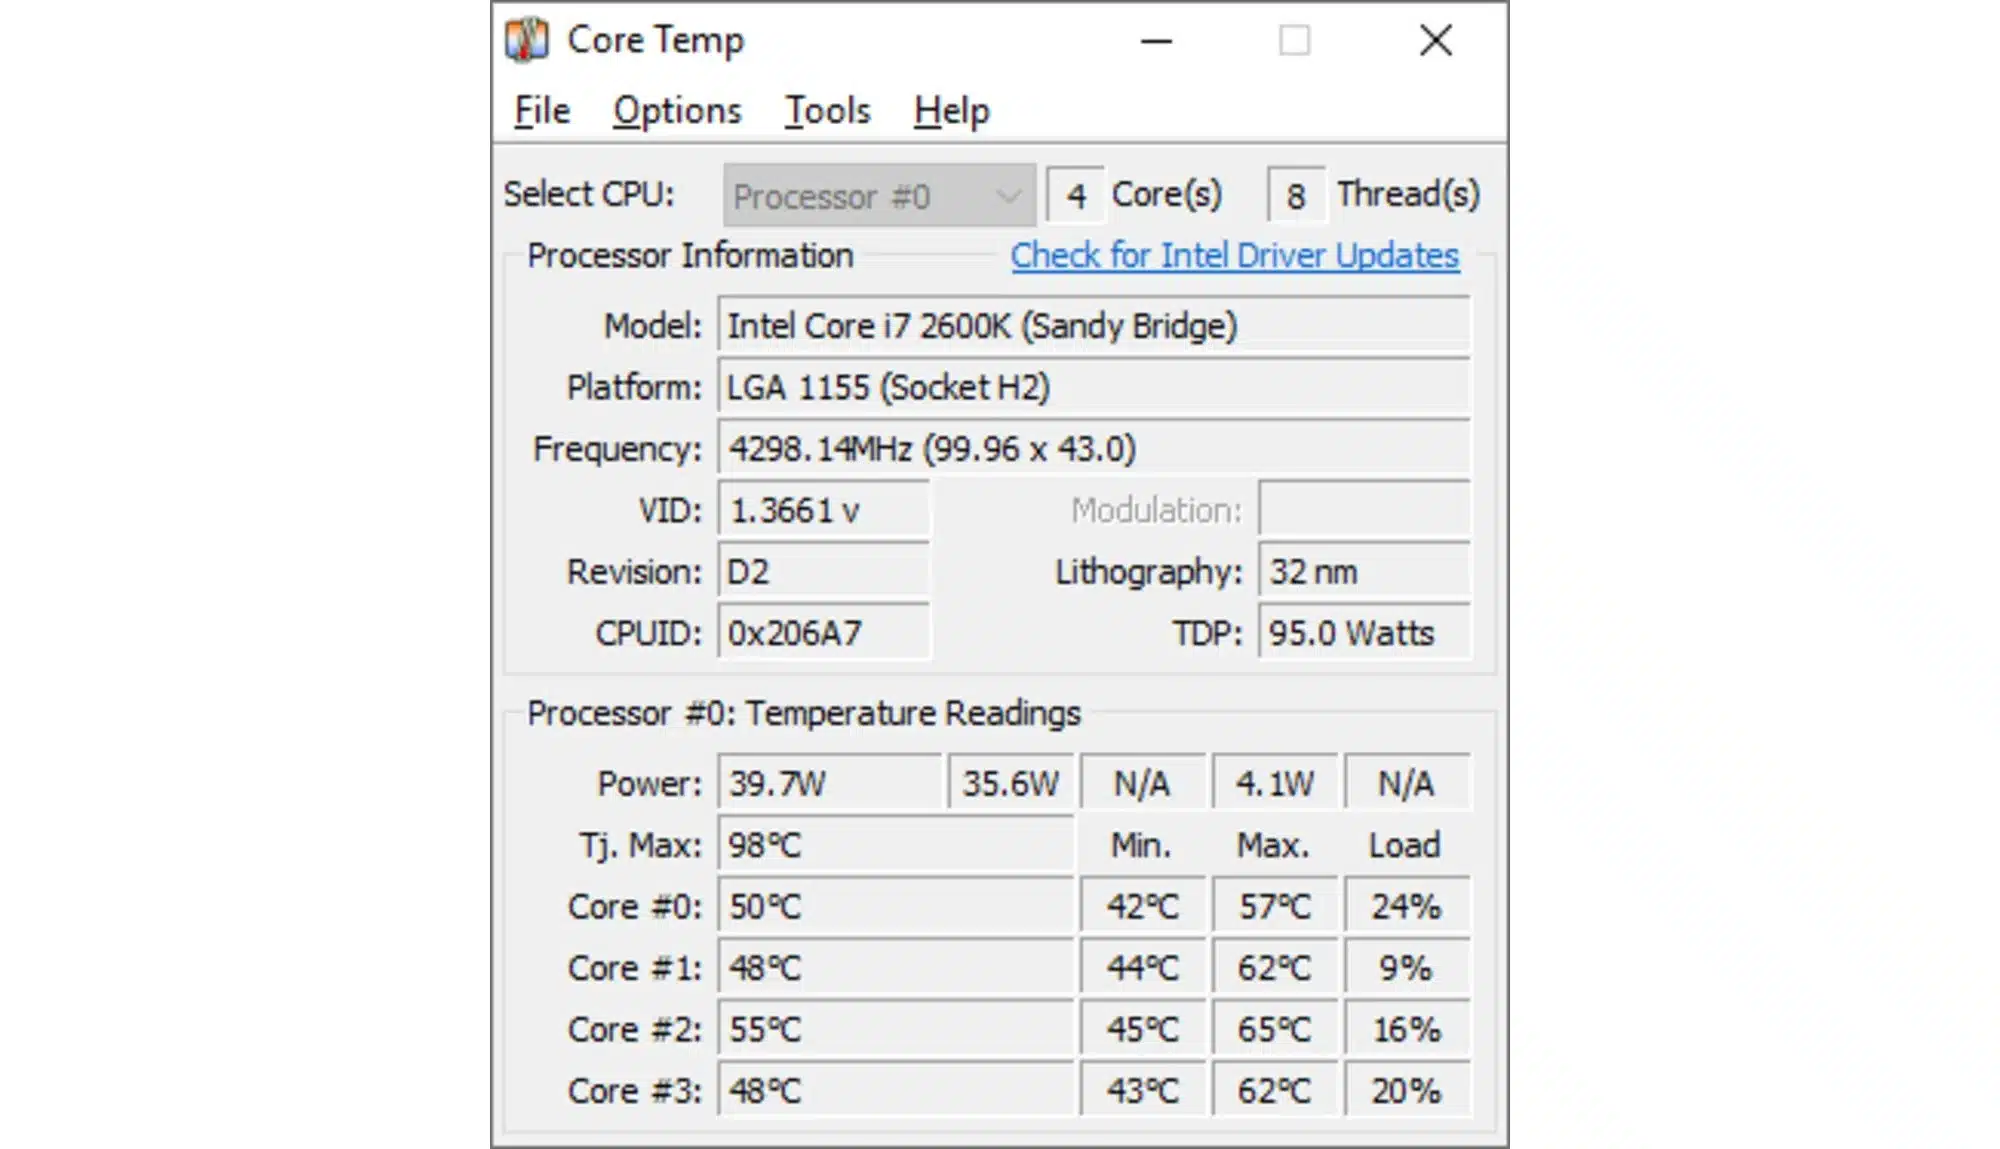
Task: Click the Core #2 load percentage
Action: (1406, 1030)
